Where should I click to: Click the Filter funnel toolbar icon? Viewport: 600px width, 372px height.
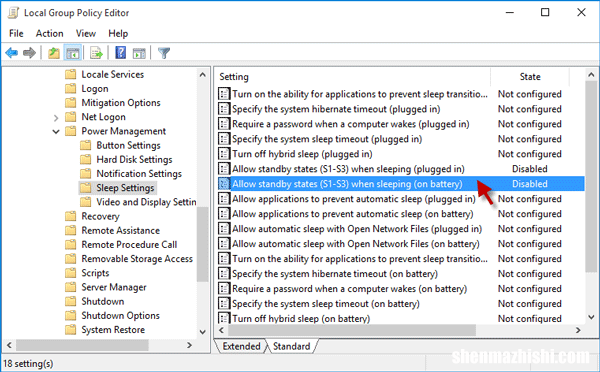click(164, 53)
